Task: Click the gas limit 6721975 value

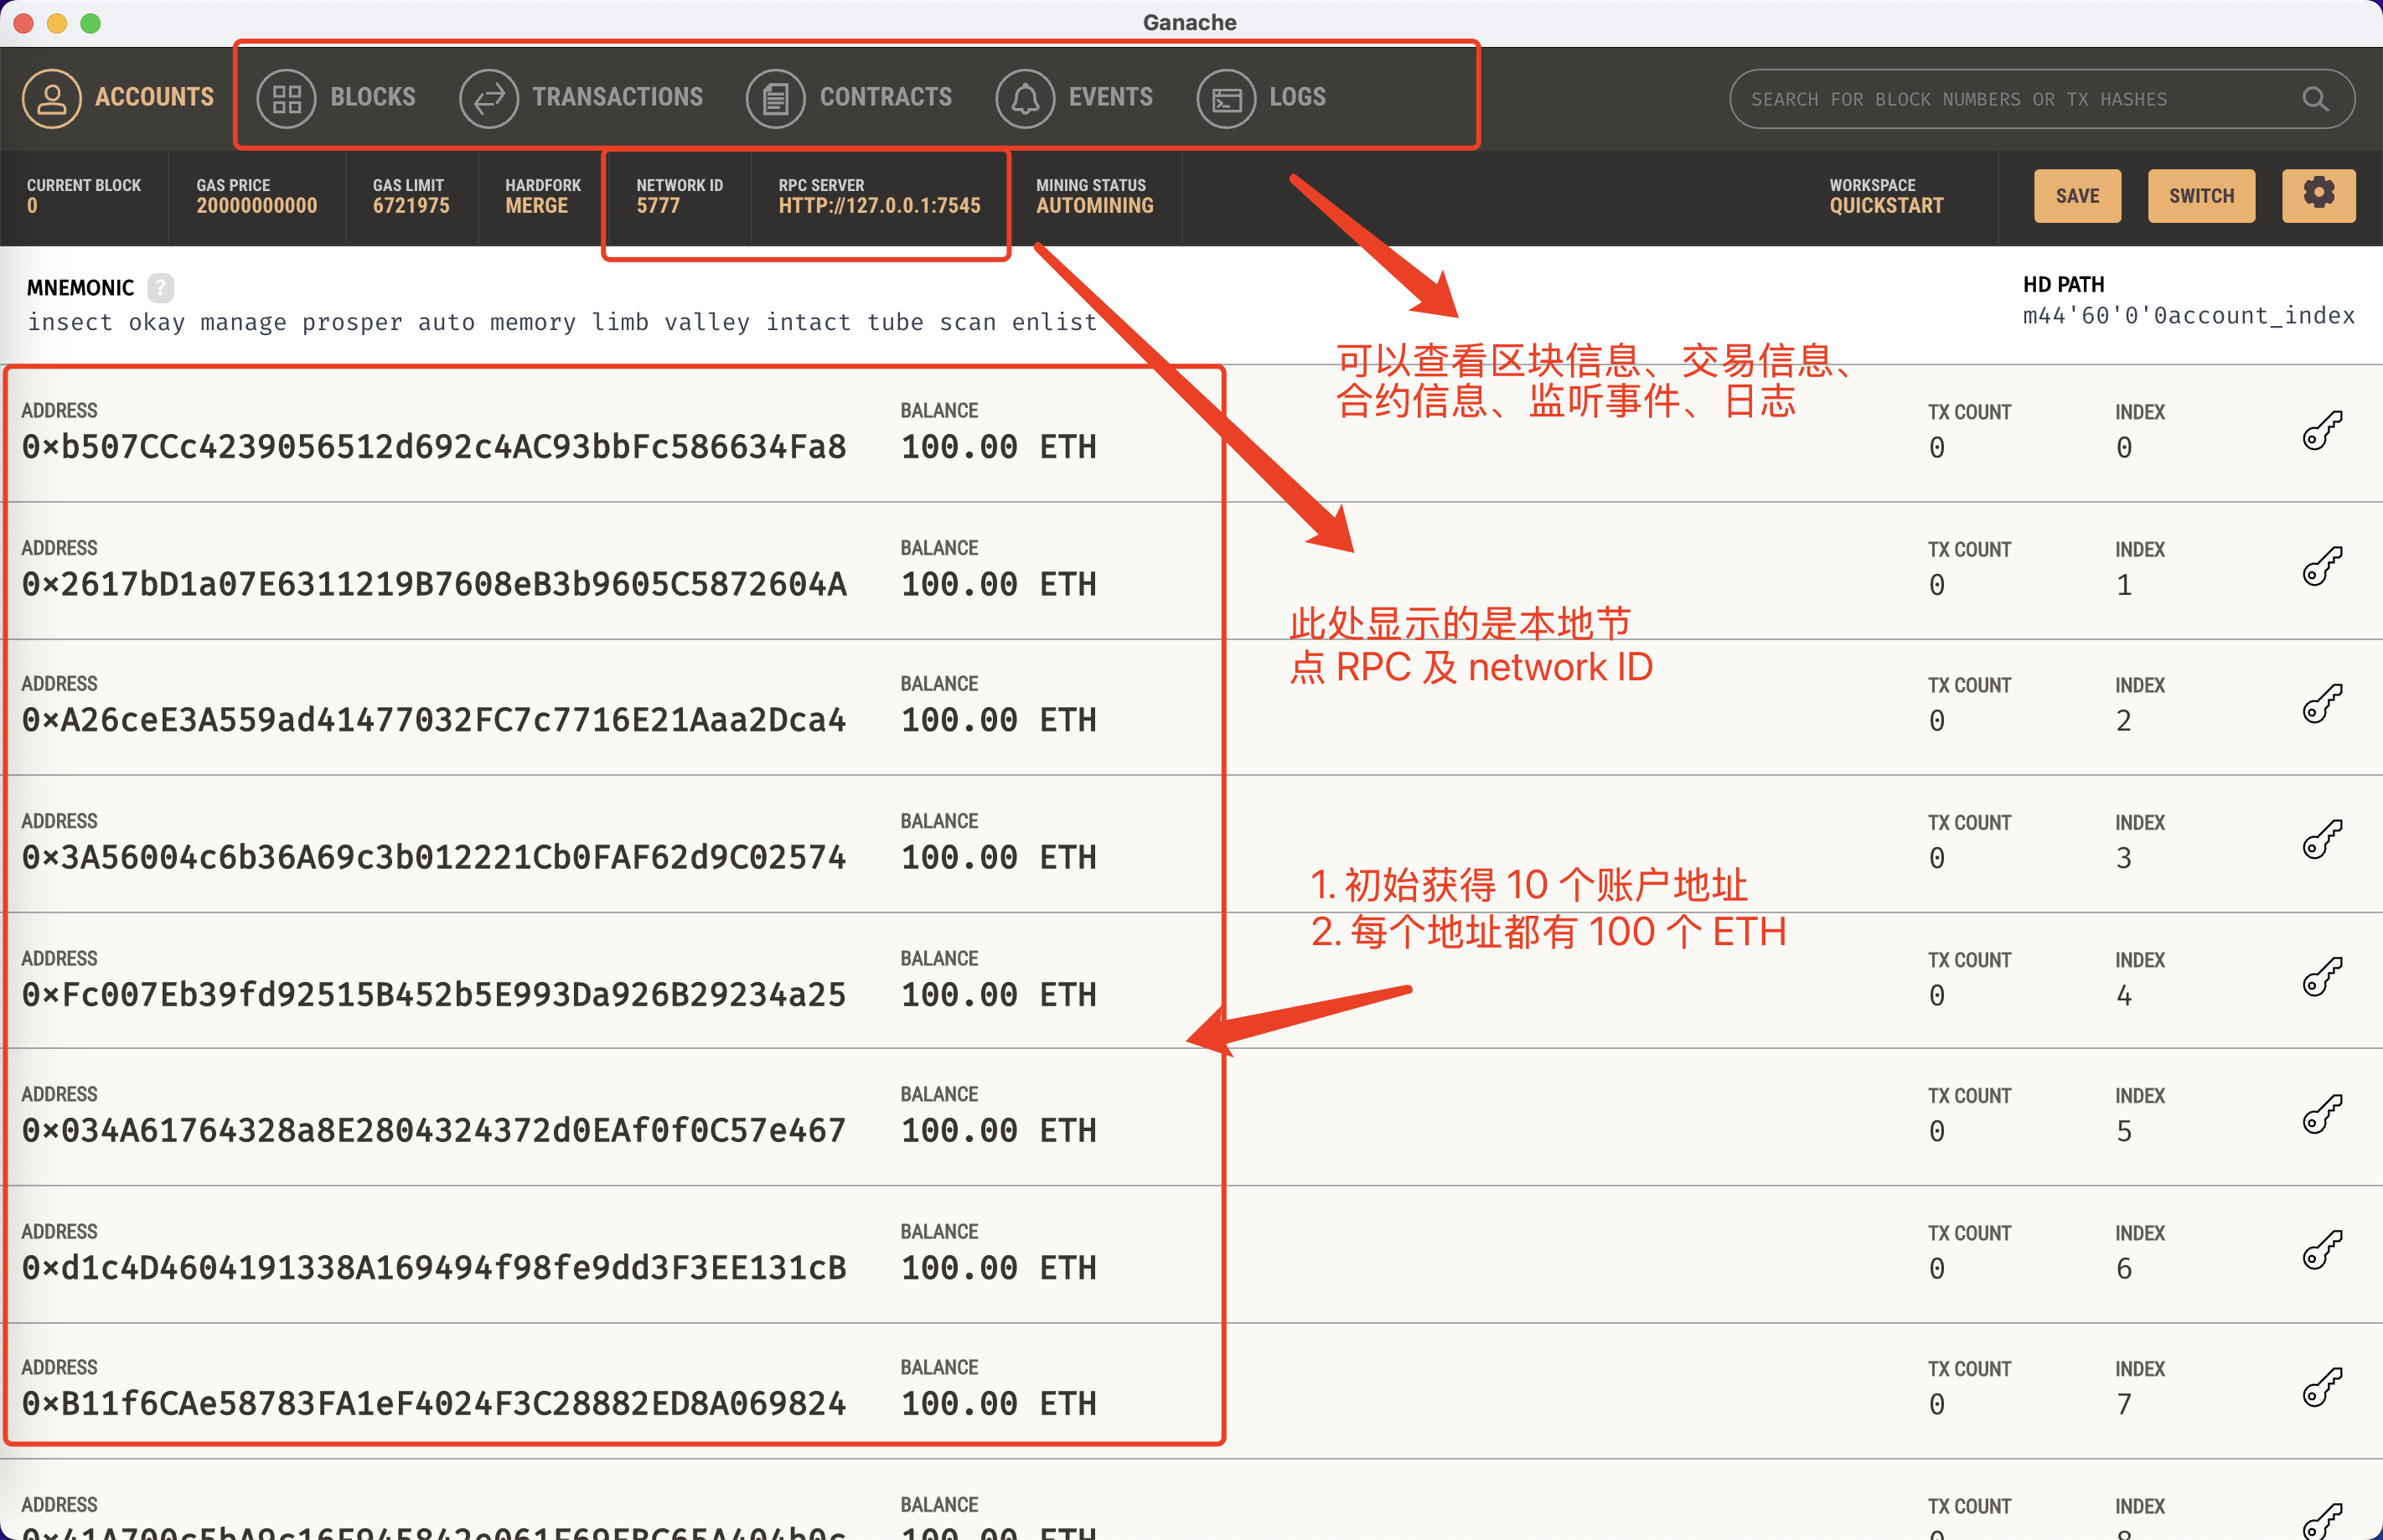Action: [x=411, y=206]
